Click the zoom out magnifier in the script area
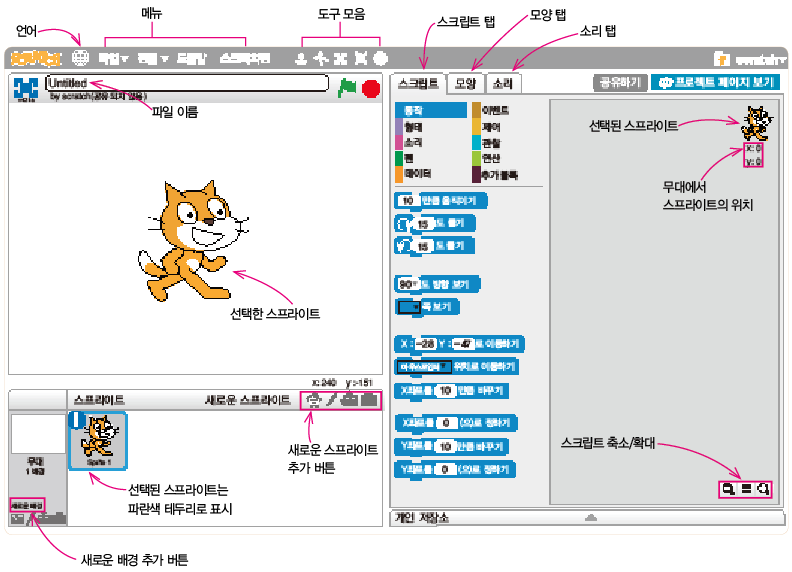This screenshot has width=792, height=572. click(728, 489)
